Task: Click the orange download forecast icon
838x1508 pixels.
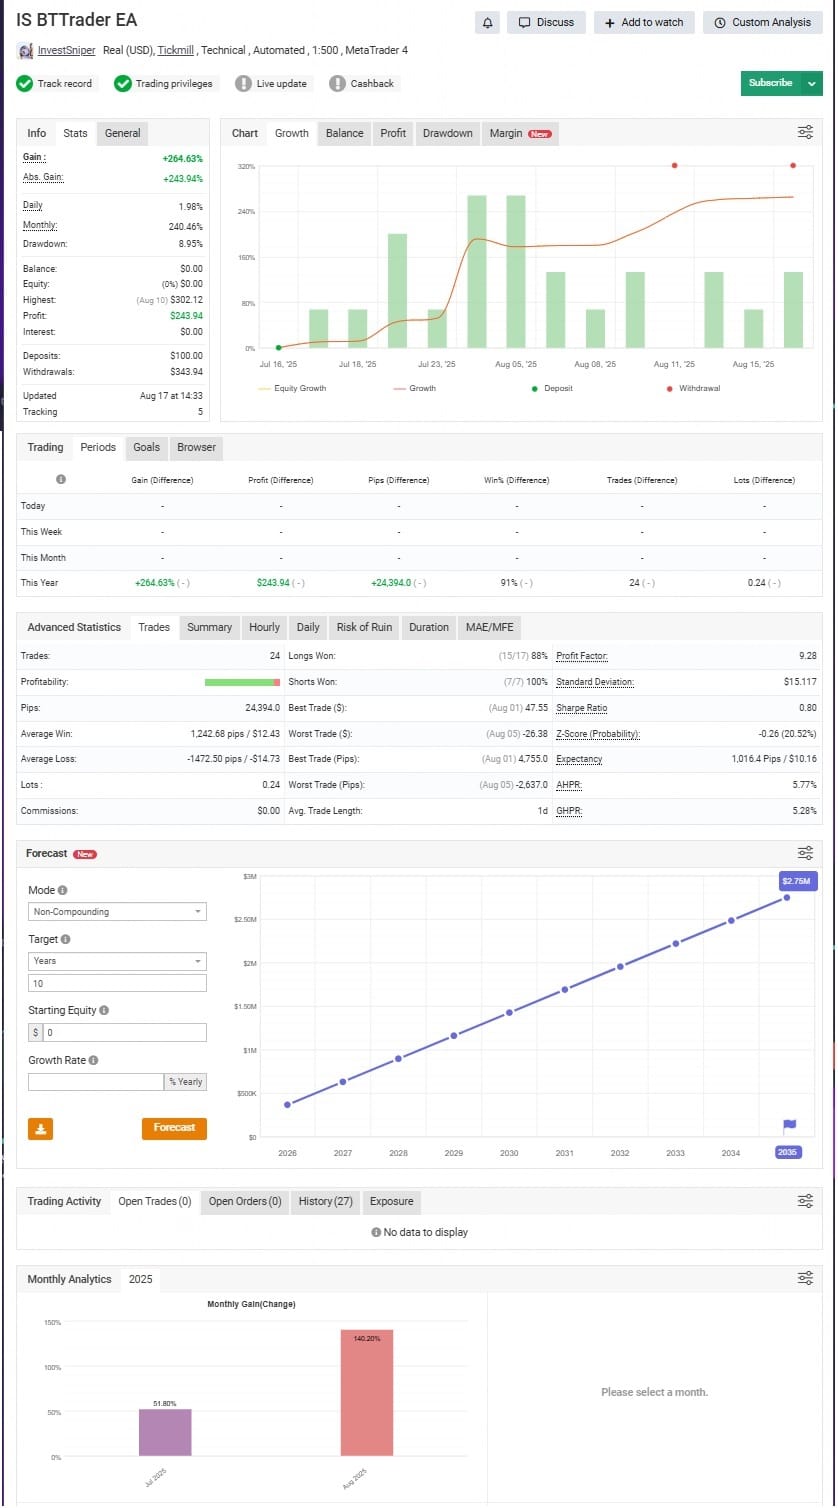Action: coord(41,1128)
